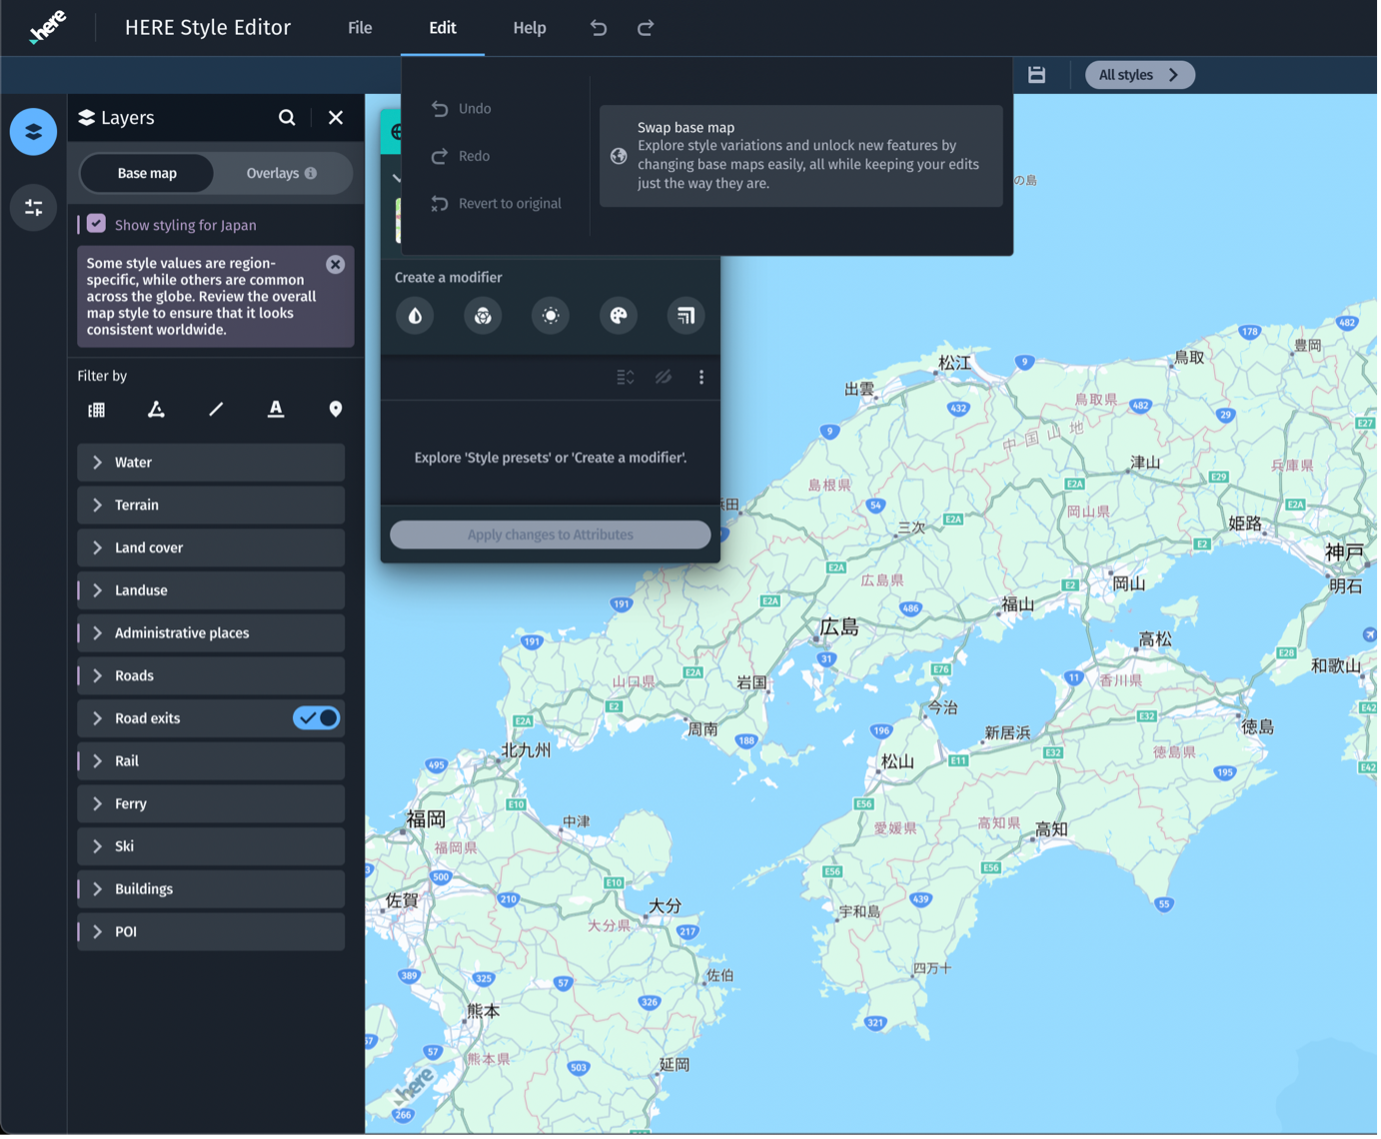The height and width of the screenshot is (1139, 1381).
Task: Click the save icon in toolbar
Action: click(1037, 75)
